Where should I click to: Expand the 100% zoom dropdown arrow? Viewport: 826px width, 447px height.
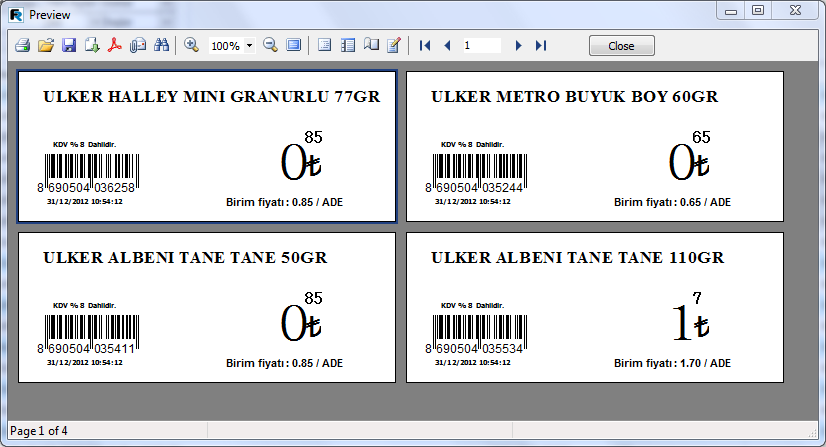click(250, 46)
